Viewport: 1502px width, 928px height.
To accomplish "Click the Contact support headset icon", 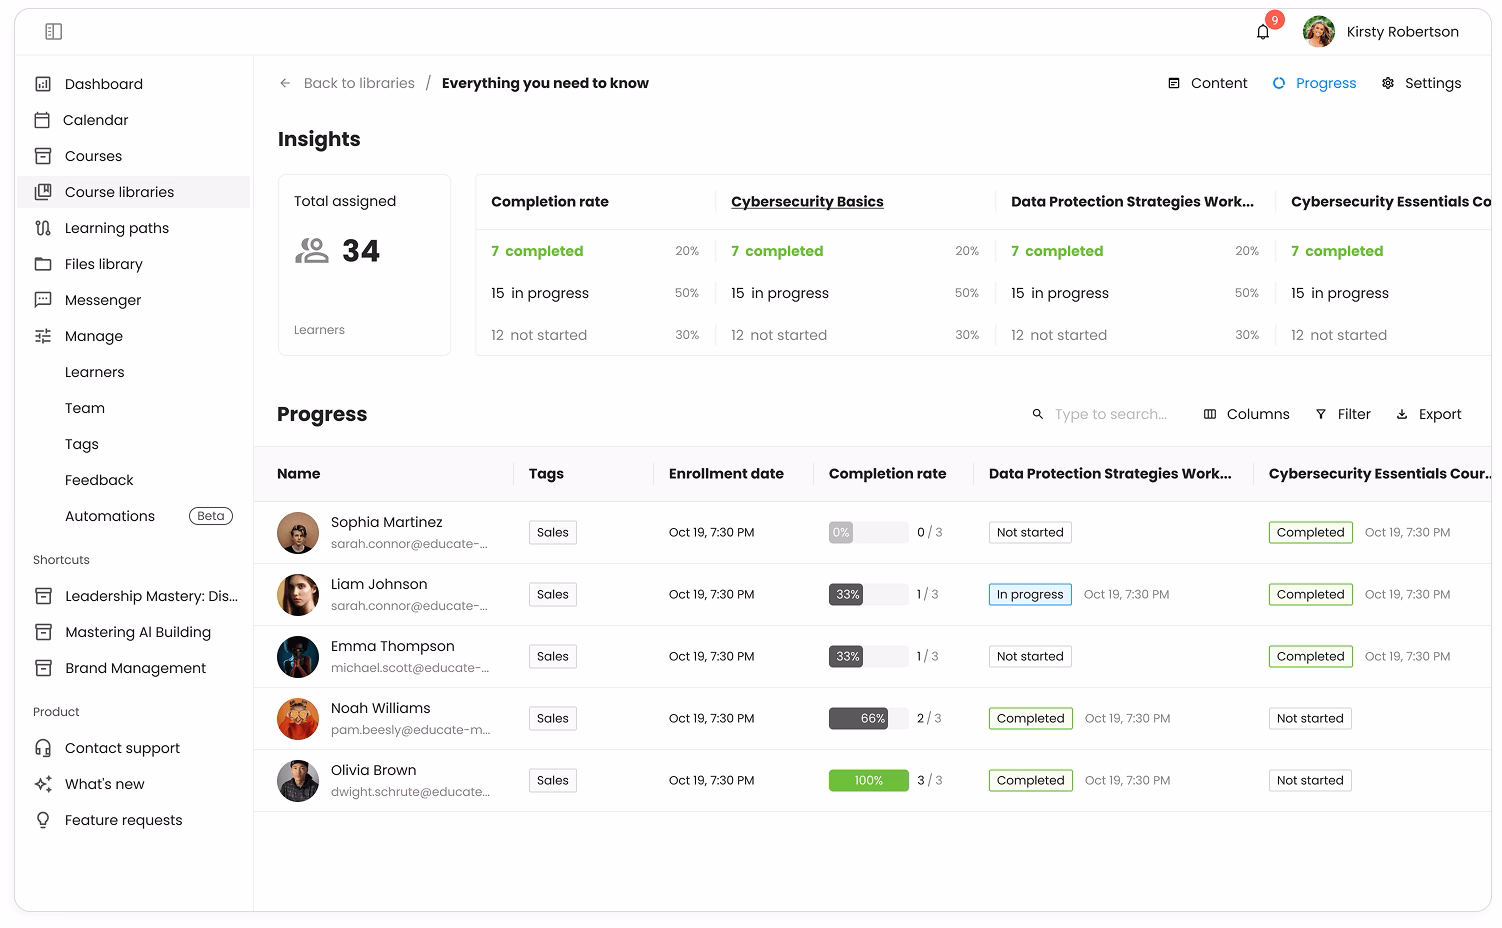I will (x=43, y=748).
